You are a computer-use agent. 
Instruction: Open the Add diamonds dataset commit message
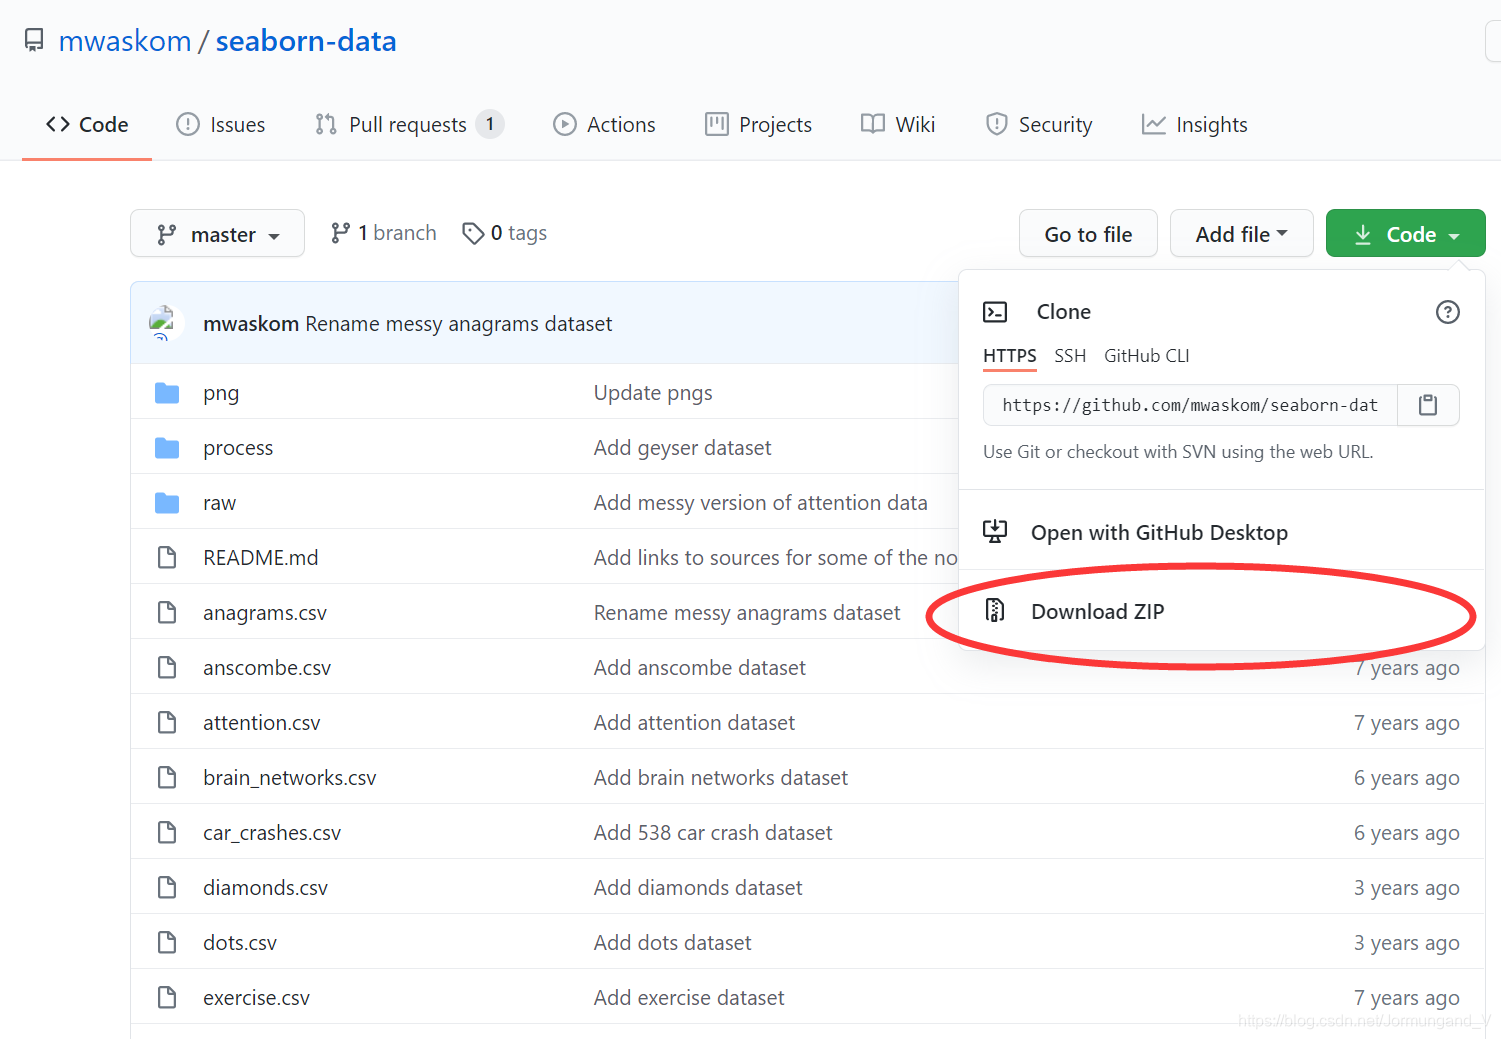(698, 888)
